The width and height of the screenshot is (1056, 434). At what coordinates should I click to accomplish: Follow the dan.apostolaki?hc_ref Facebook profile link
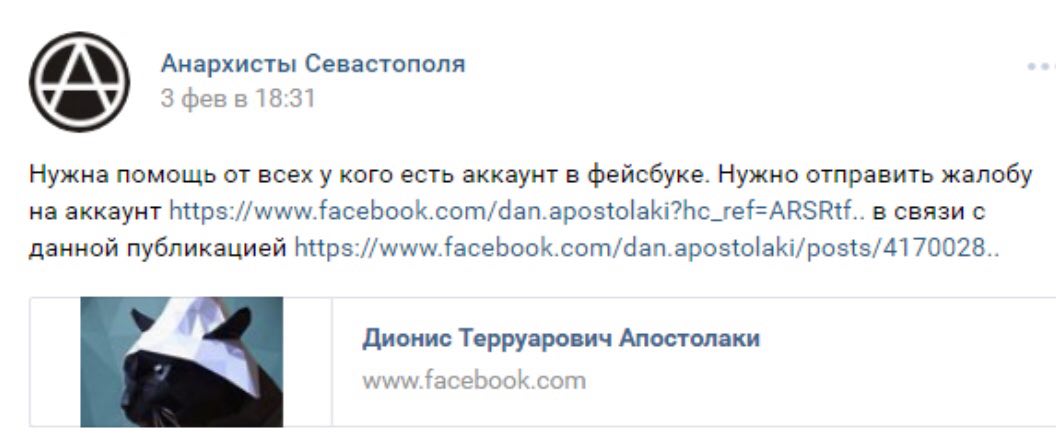point(516,212)
